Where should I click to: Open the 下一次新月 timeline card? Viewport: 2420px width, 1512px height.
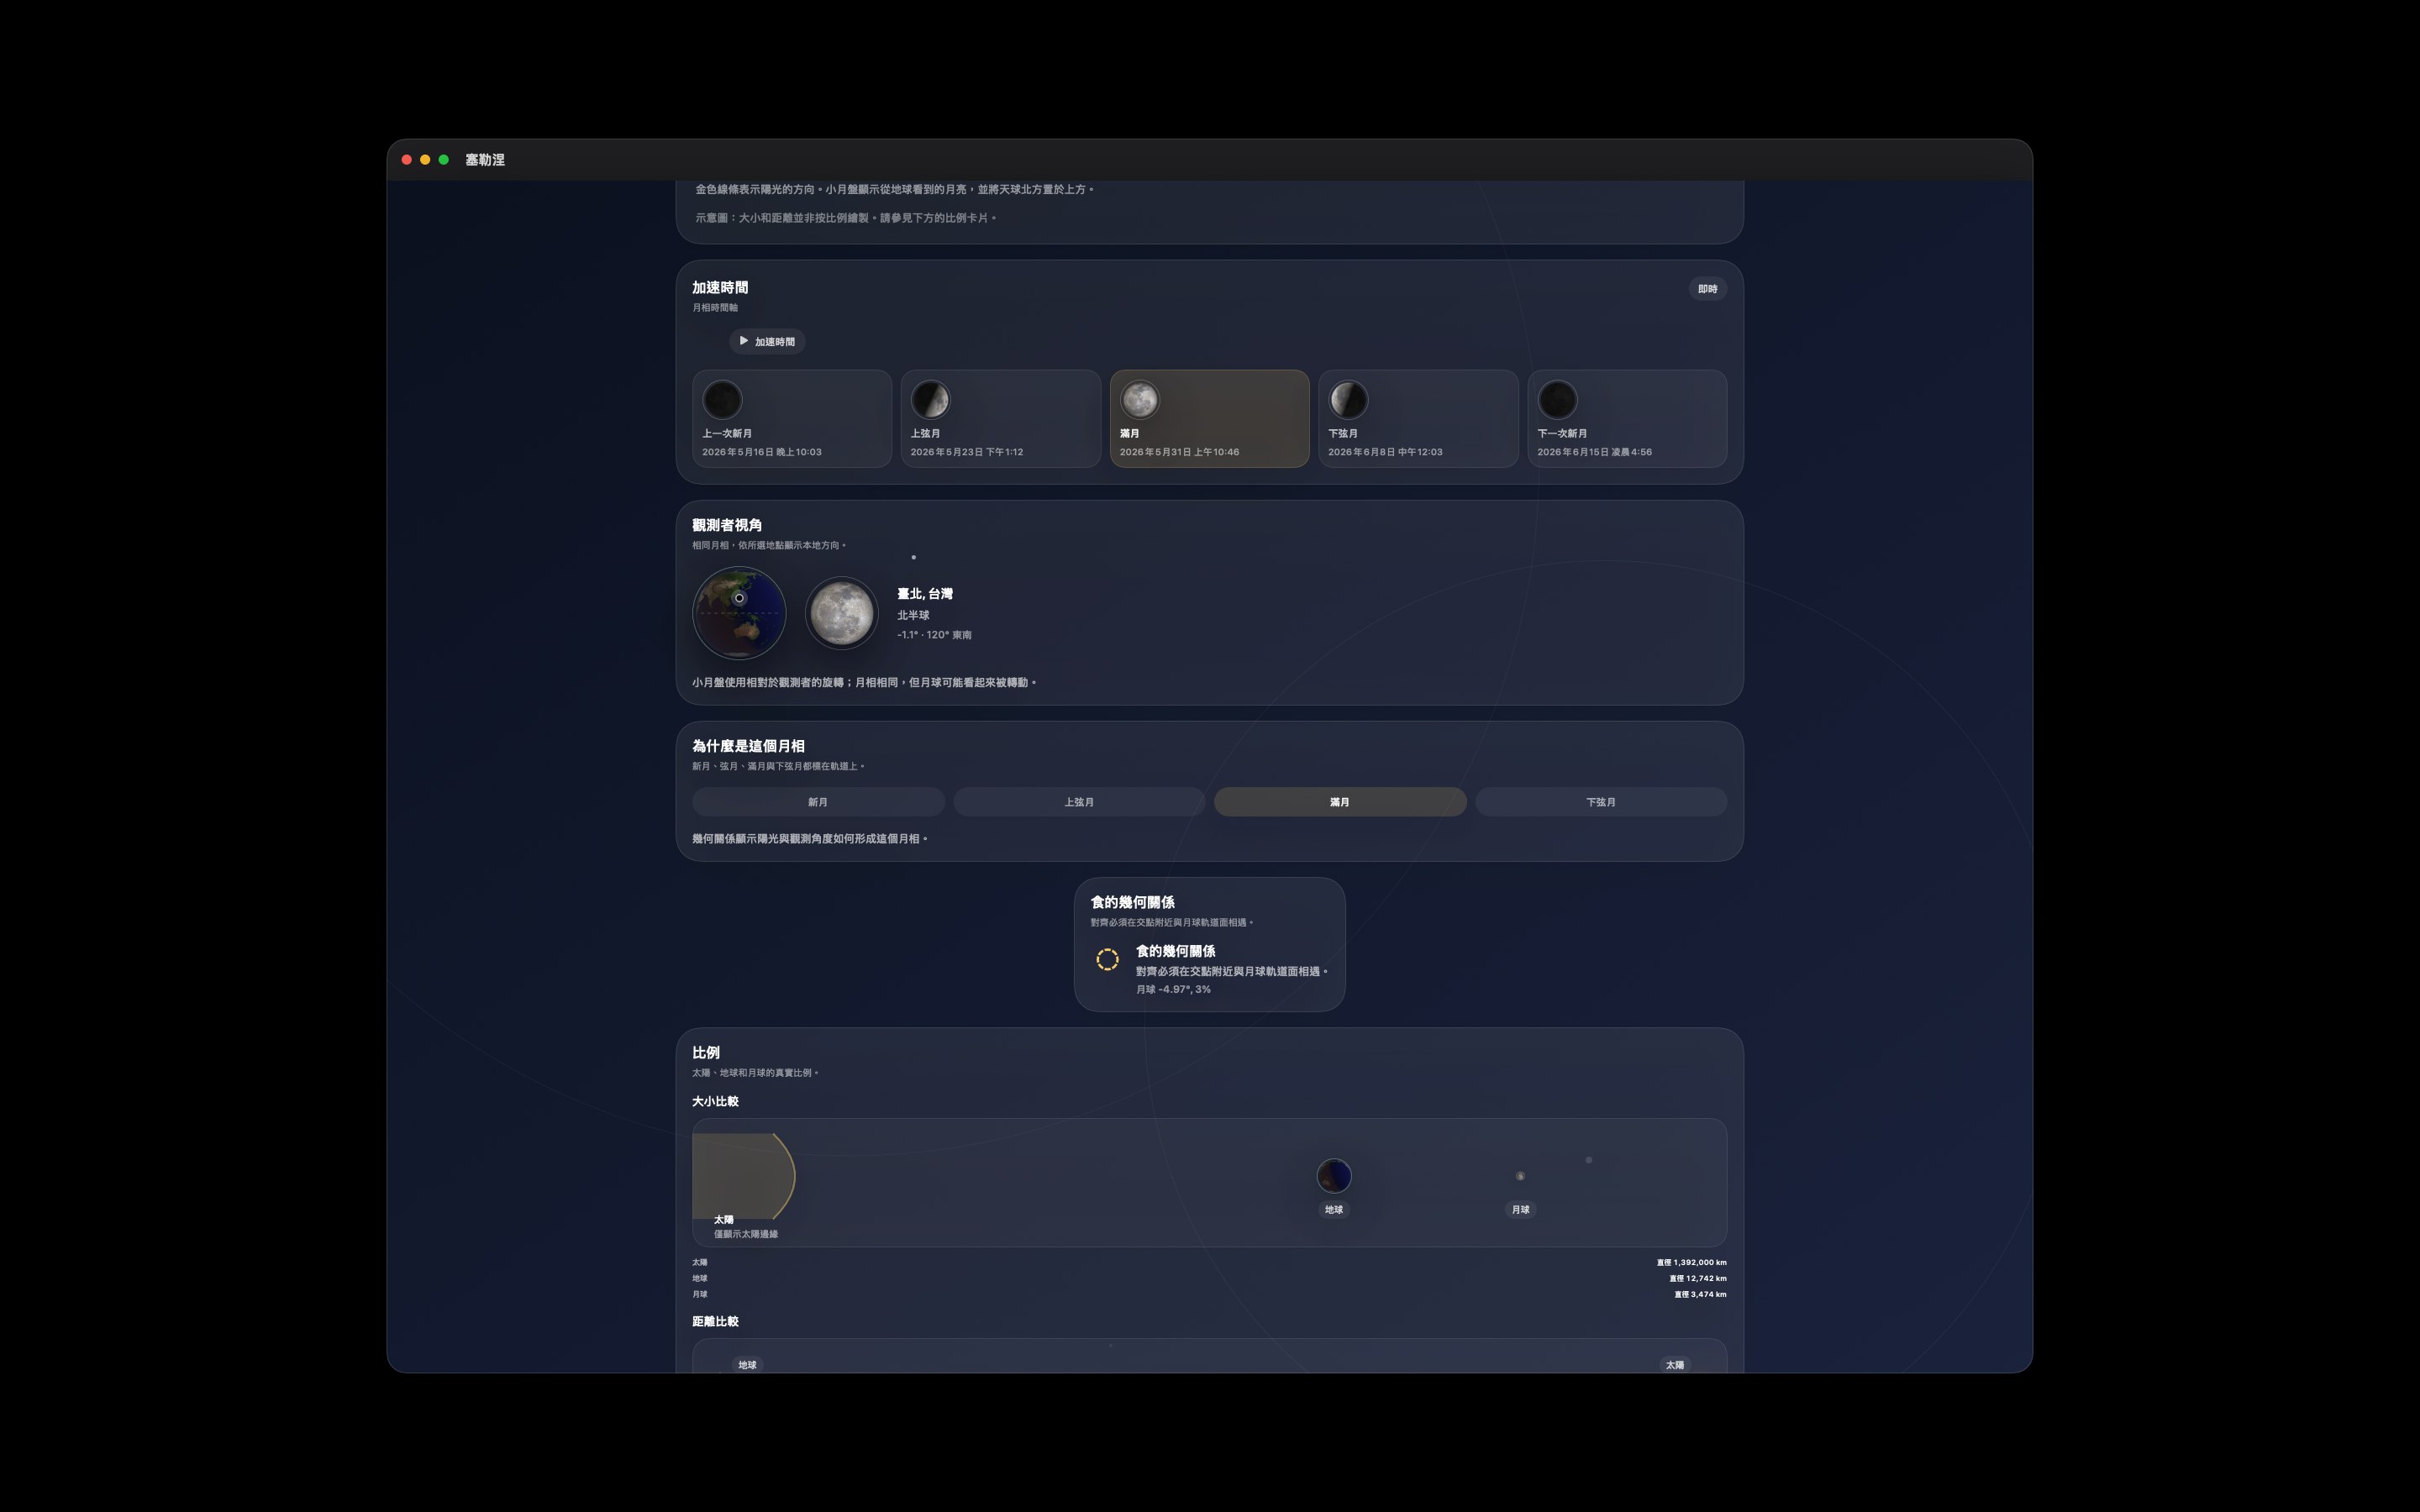pyautogui.click(x=1627, y=419)
